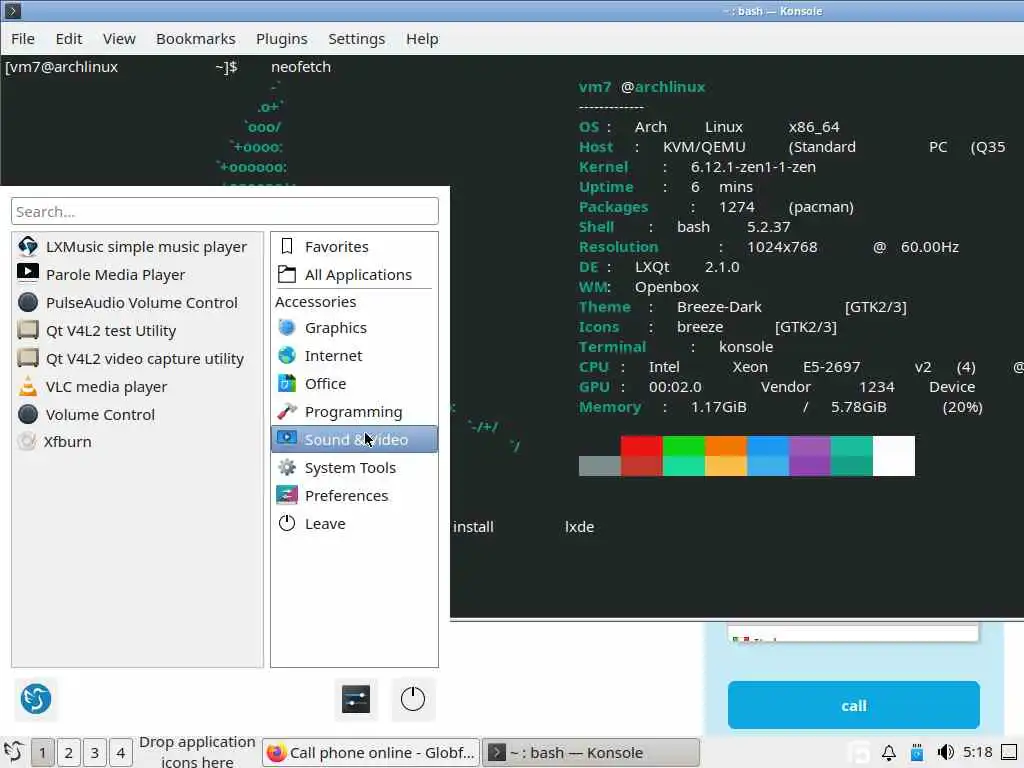This screenshot has height=768, width=1024.
Task: Launch Qt V4L2 video capture utility
Action: (x=137, y=359)
